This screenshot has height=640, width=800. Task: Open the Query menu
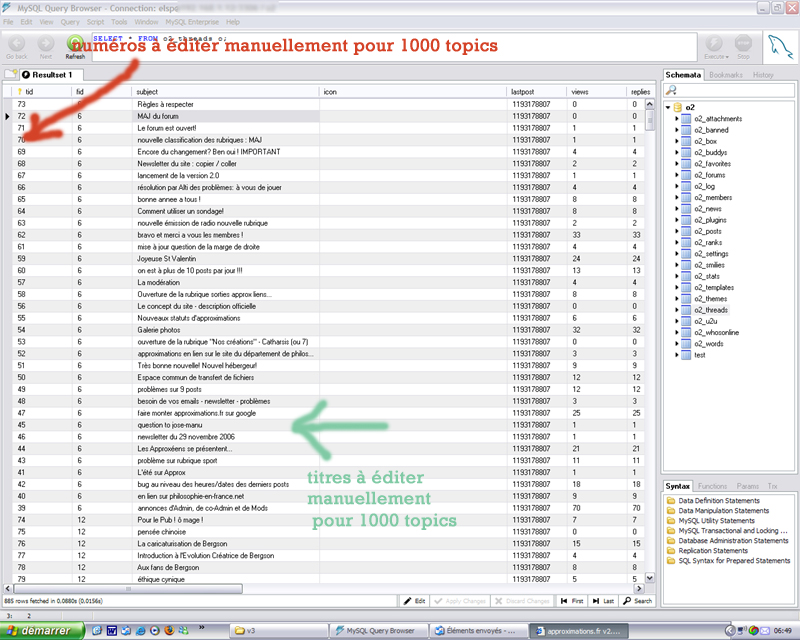pos(70,22)
